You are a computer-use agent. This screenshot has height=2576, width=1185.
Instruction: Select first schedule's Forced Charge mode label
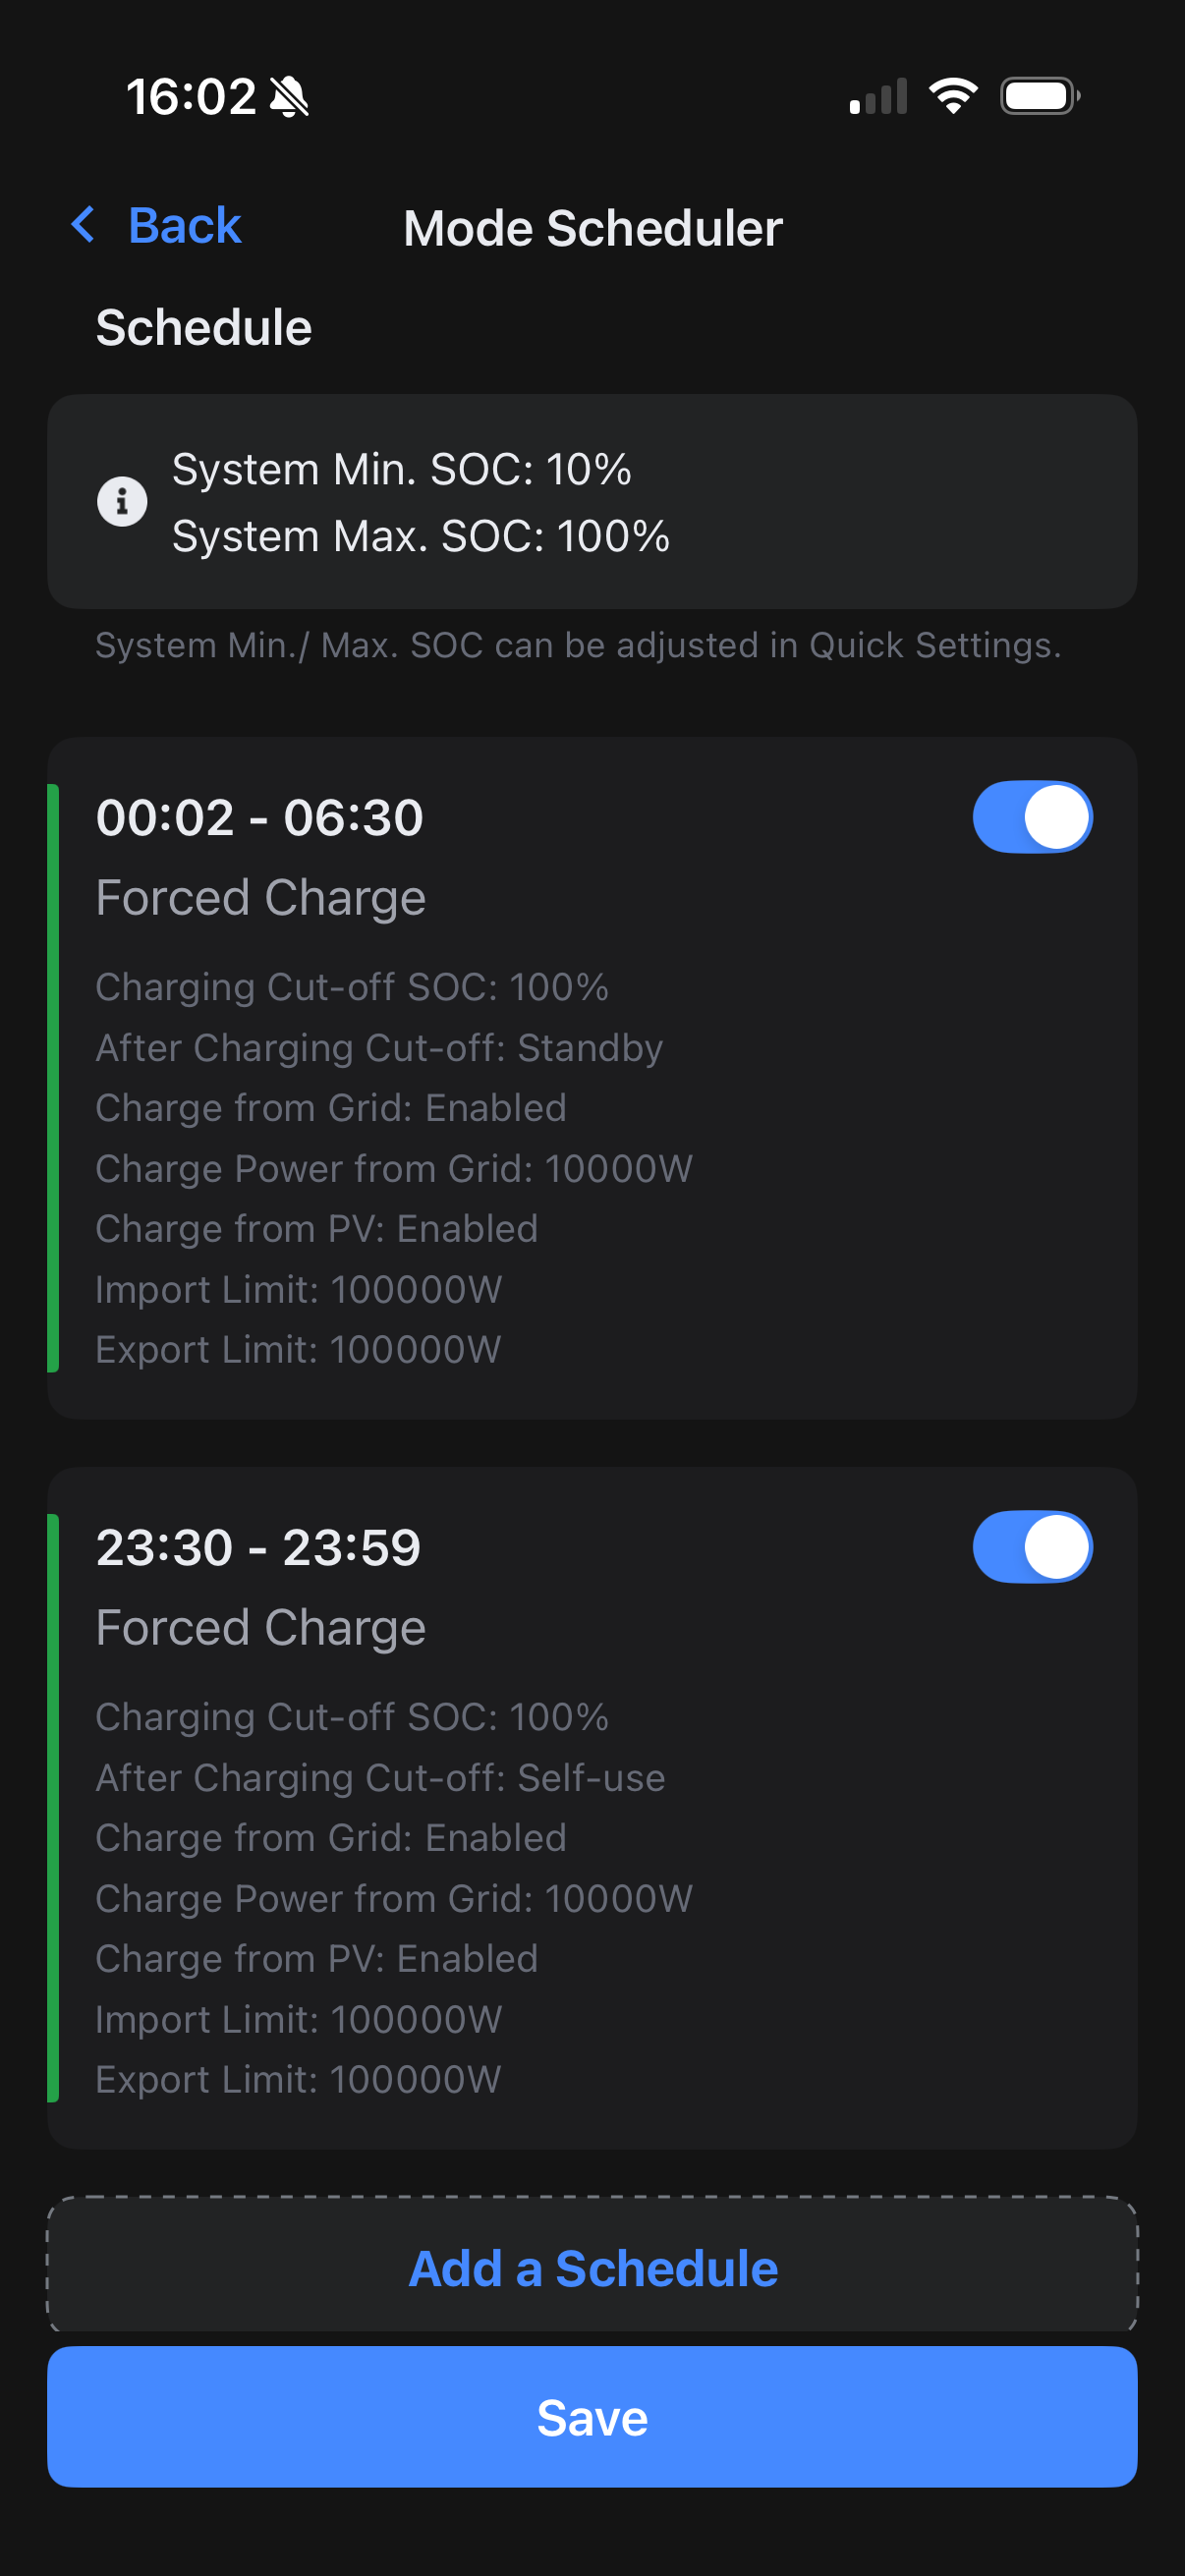point(261,897)
